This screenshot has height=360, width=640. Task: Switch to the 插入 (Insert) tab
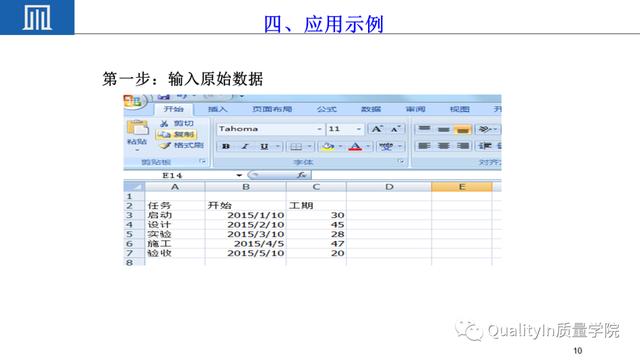[218, 109]
